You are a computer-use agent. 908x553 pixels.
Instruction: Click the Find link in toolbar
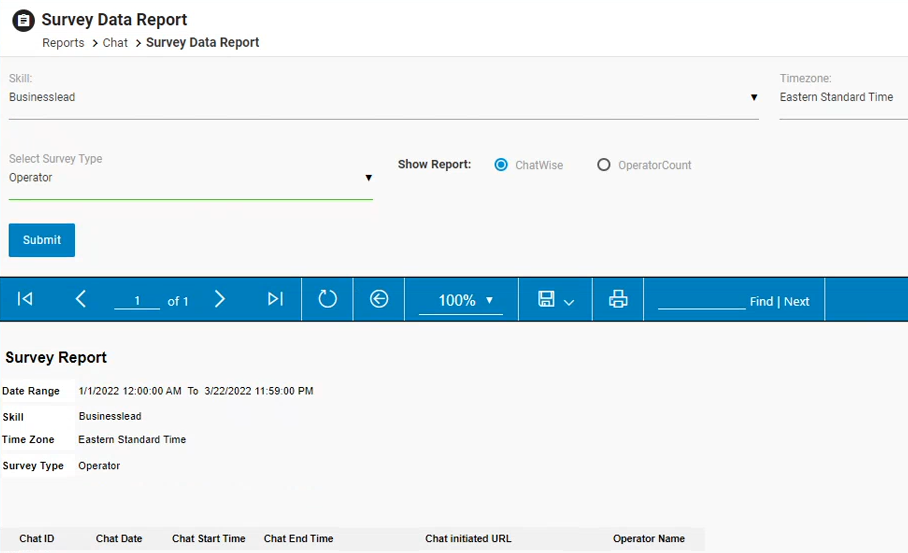tap(761, 302)
